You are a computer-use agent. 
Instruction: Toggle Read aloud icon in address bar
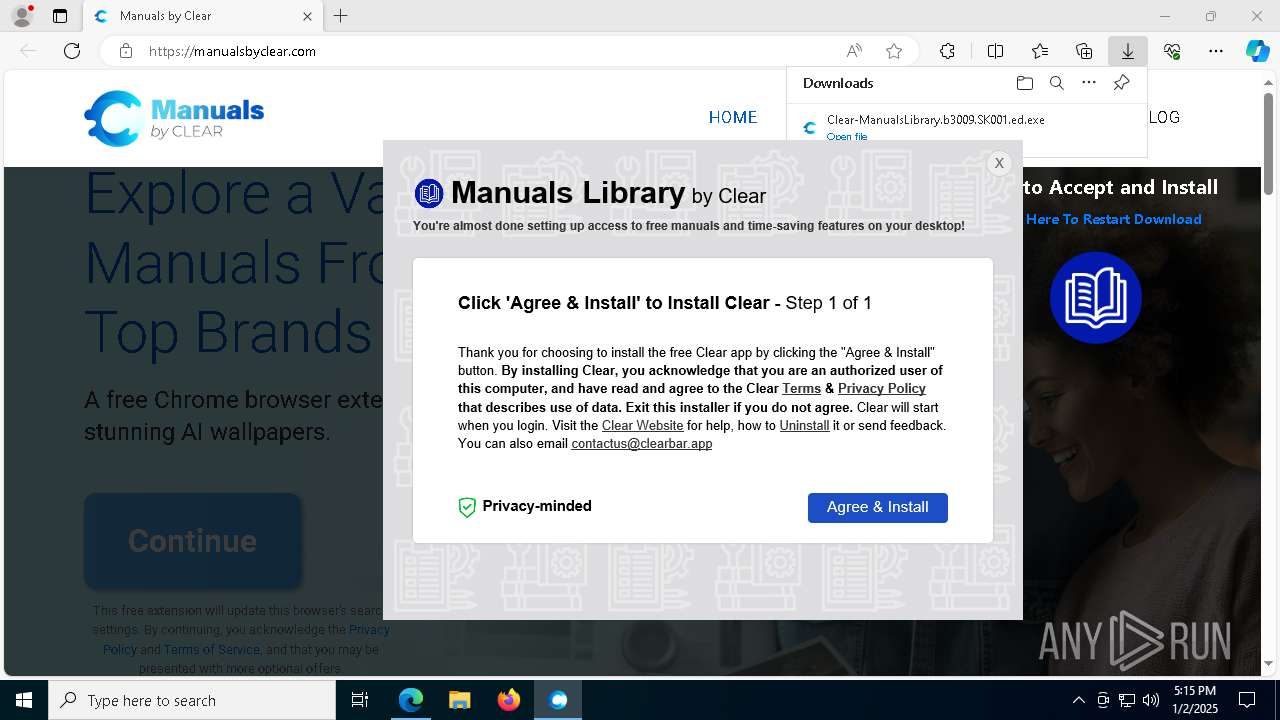854,51
